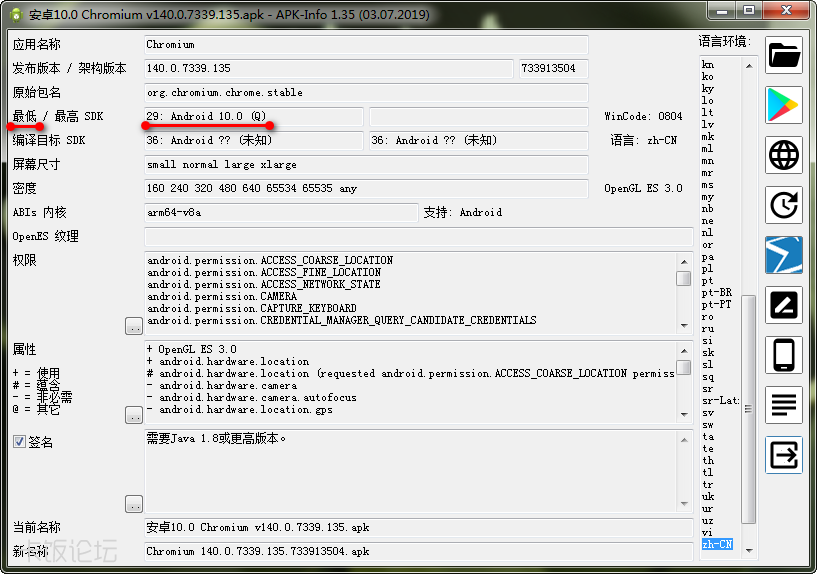817x574 pixels.
Task: Click the exit arrow icon
Action: 784,455
